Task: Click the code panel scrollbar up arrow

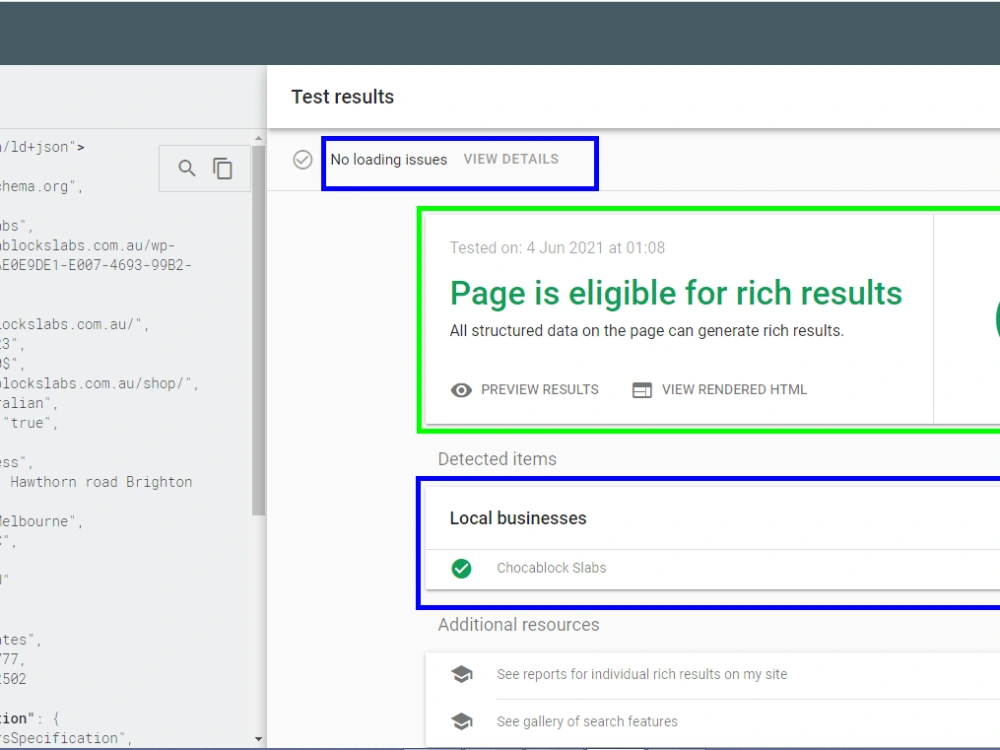Action: tap(258, 138)
